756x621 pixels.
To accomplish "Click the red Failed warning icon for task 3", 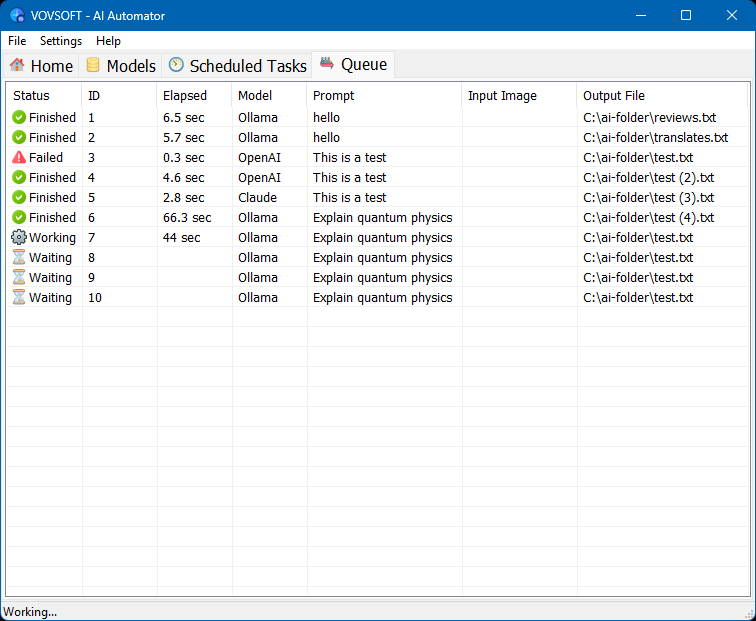I will (x=19, y=157).
